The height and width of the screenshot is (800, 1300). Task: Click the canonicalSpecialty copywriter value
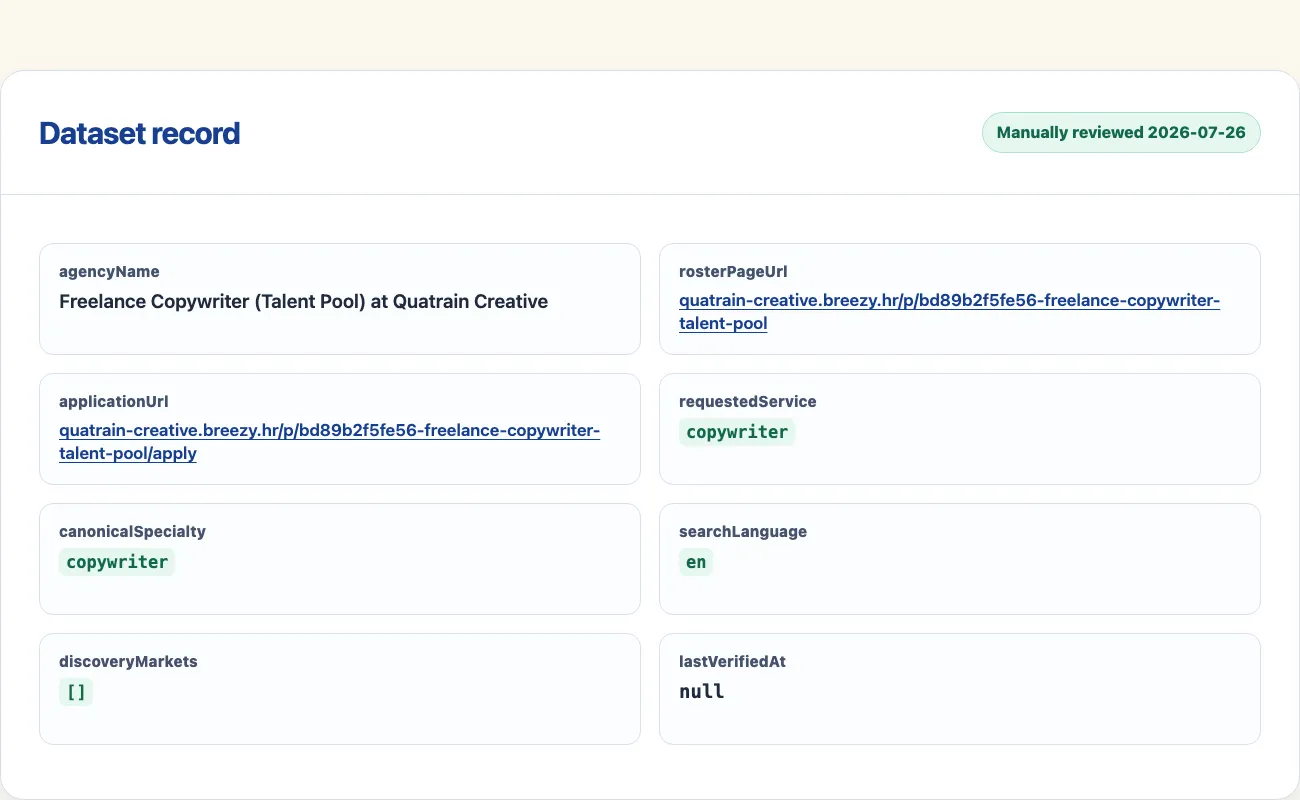117,562
